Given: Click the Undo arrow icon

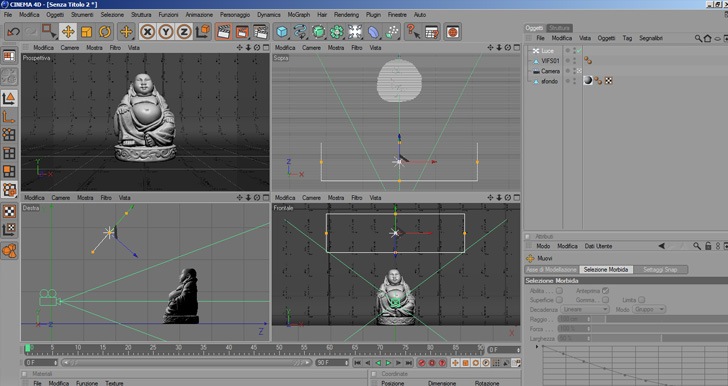Looking at the screenshot, I should pos(13,32).
